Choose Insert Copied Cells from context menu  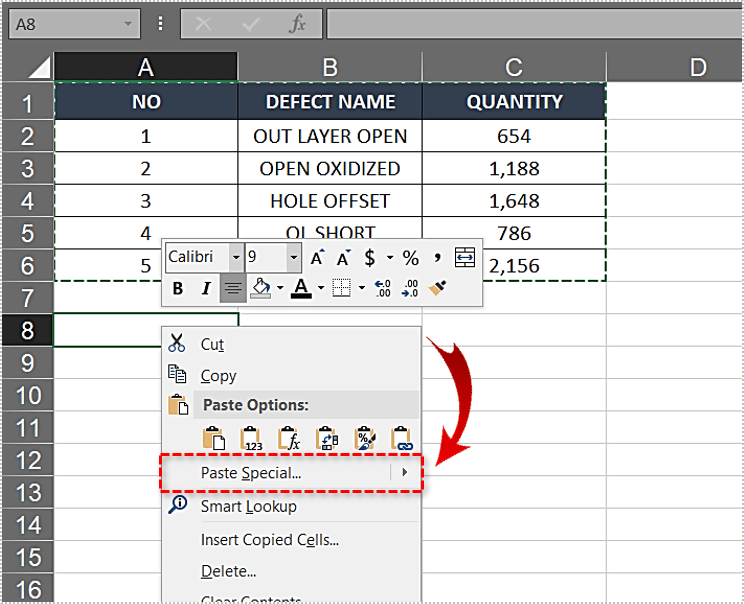click(x=269, y=540)
